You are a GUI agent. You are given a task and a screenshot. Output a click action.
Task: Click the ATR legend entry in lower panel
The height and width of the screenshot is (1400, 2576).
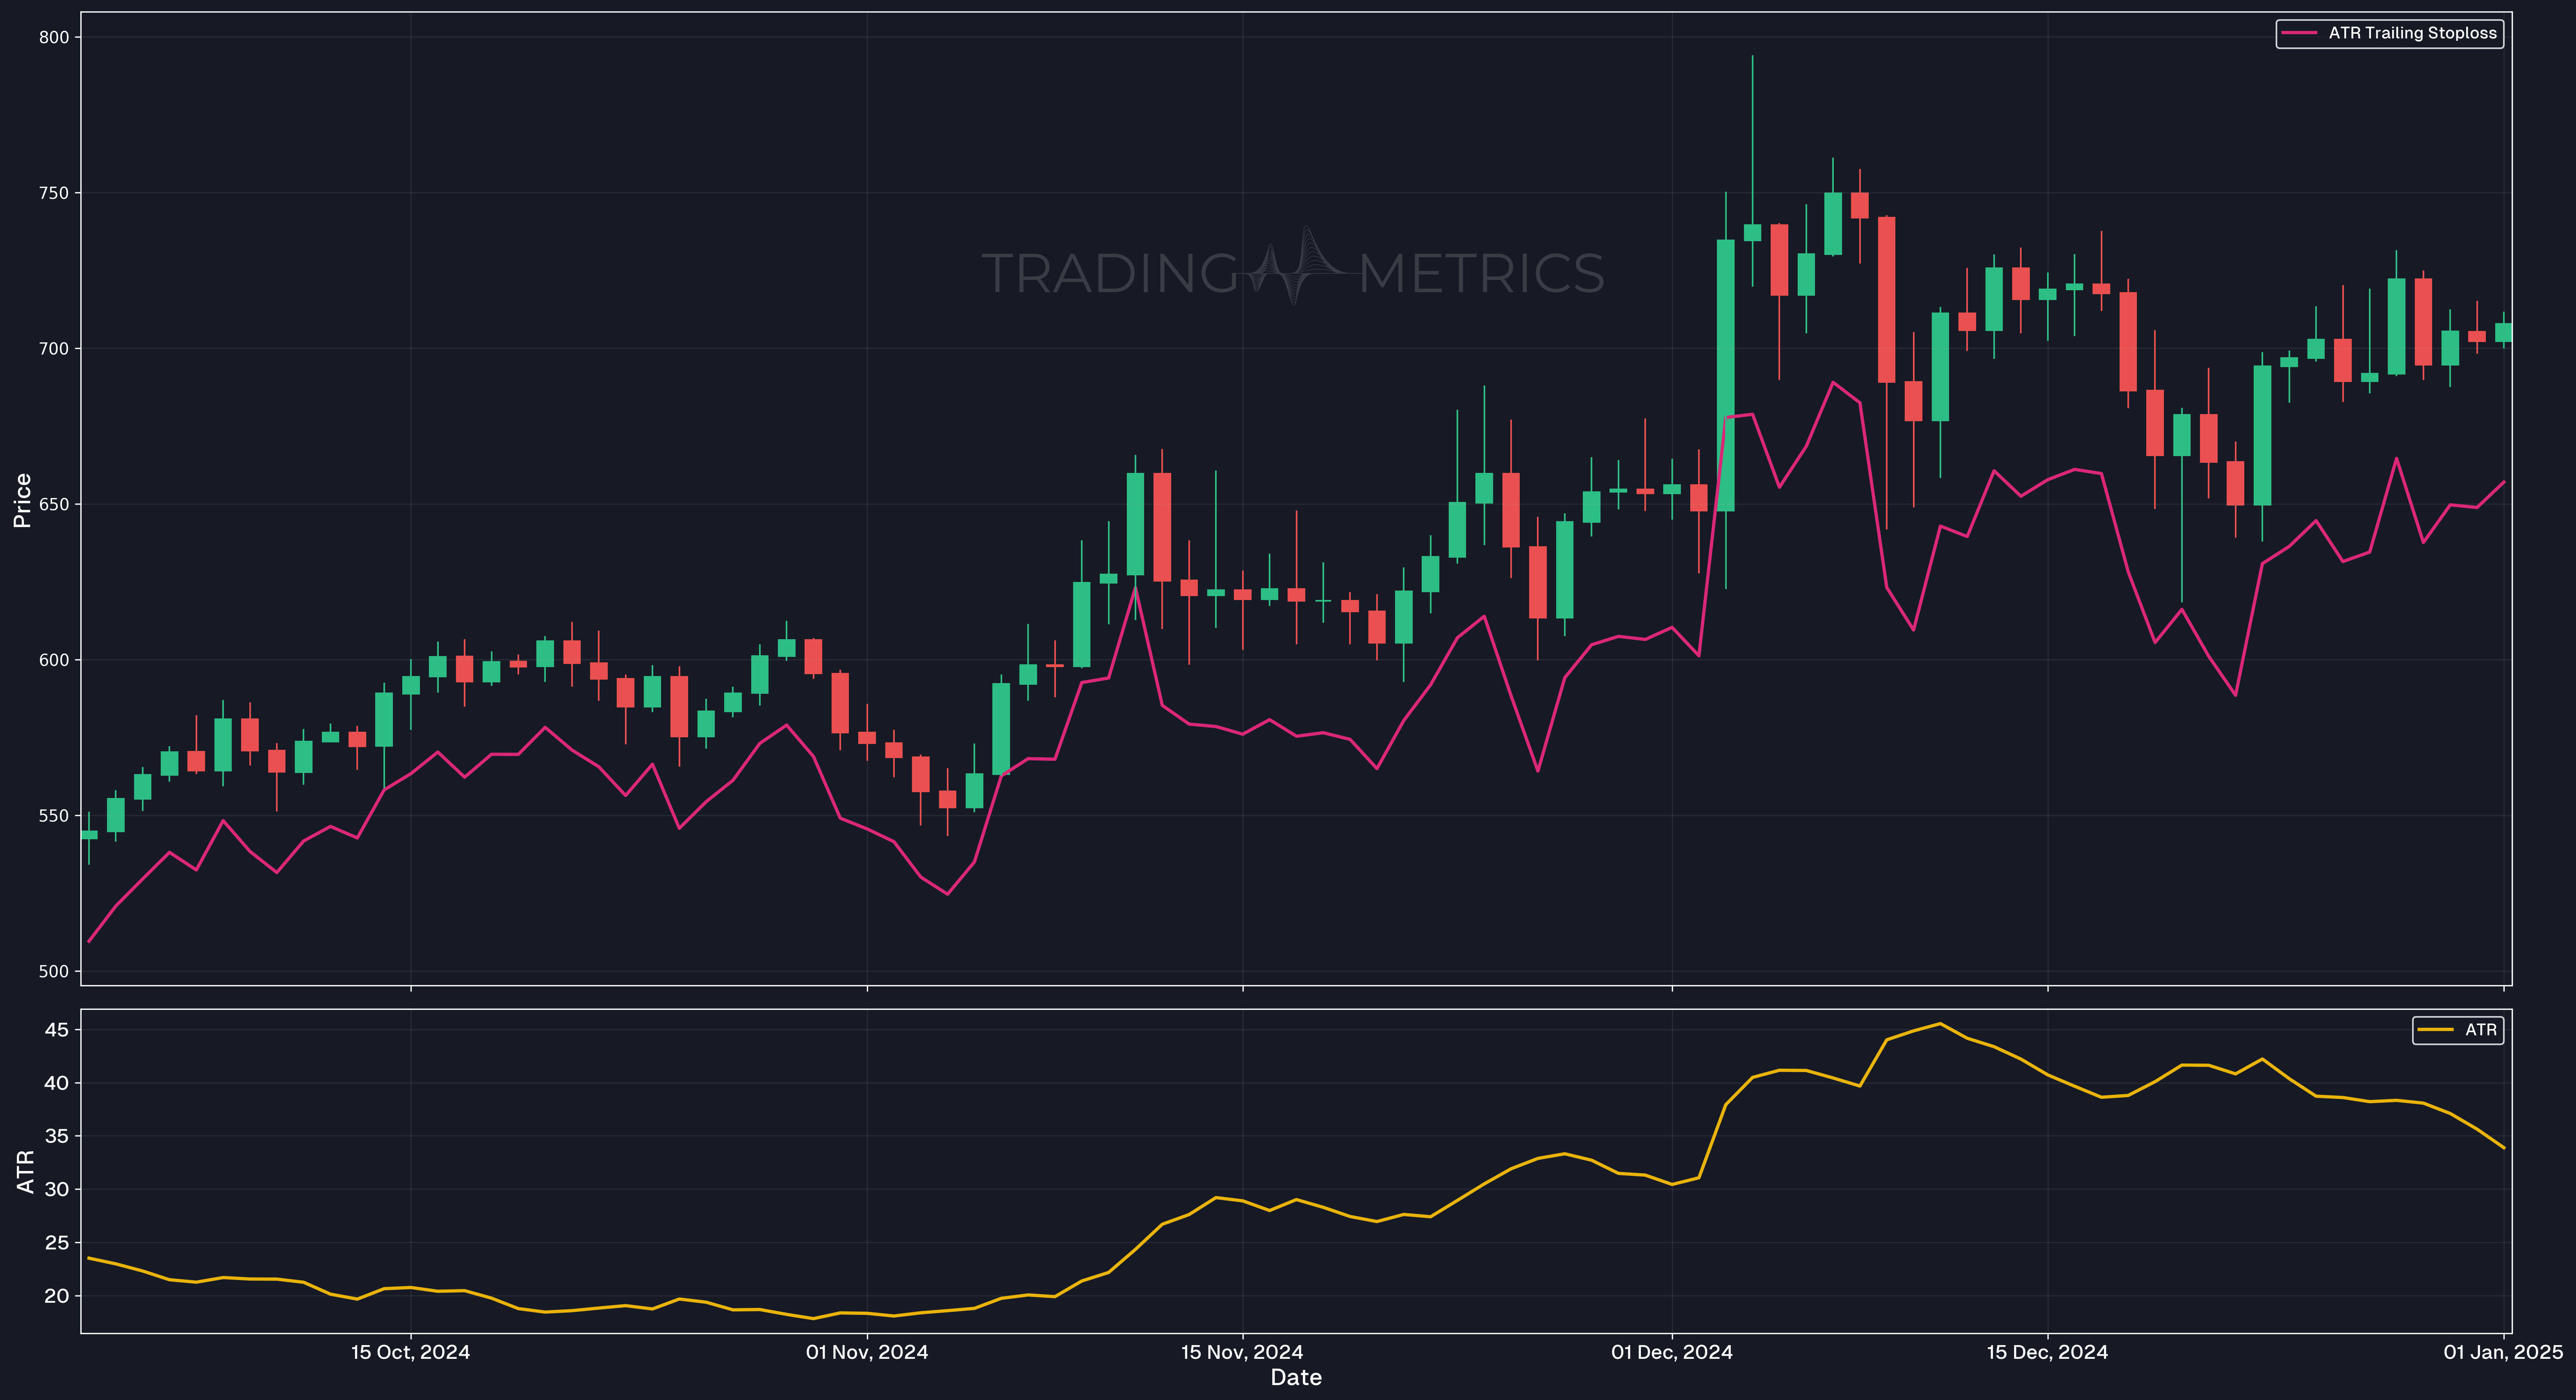pos(2458,1030)
